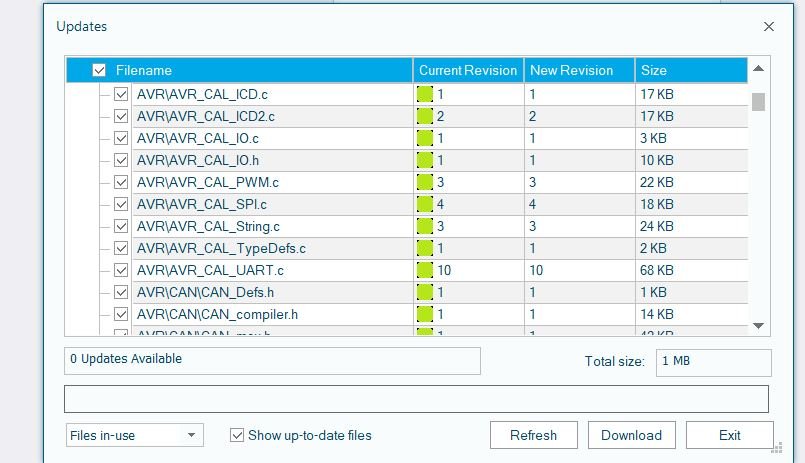Uncheck the AVR\AVR_CAL_ICD2.c checkbox
805x463 pixels.
[x=121, y=117]
